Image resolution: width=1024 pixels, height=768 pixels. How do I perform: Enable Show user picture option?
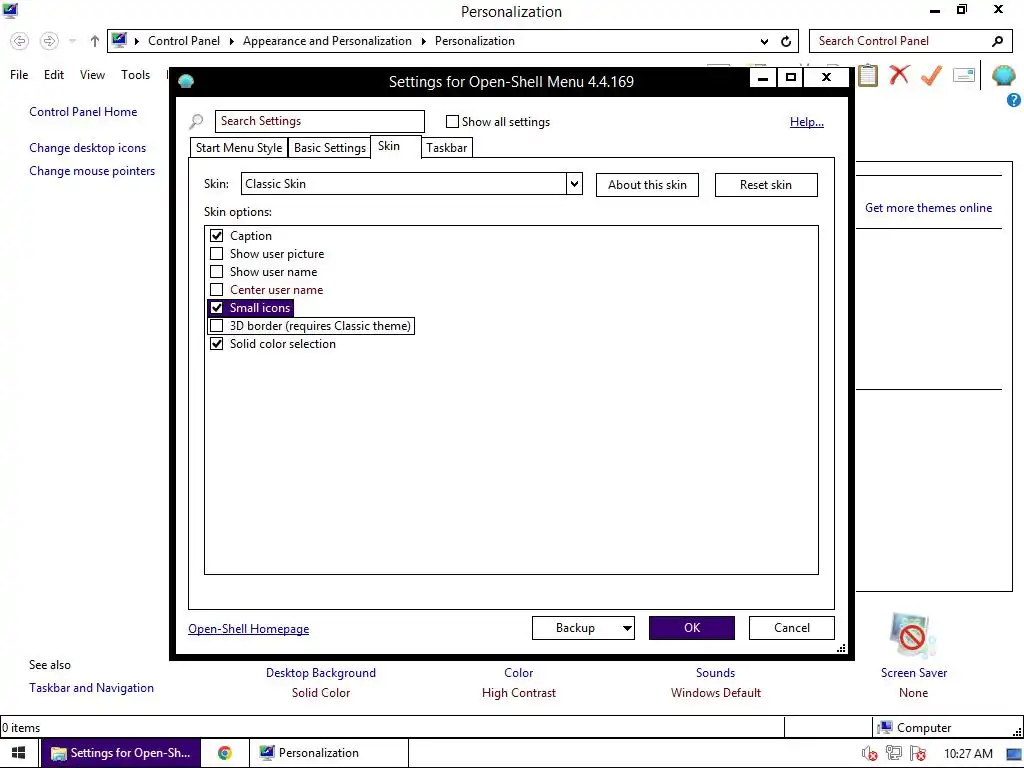coord(217,253)
